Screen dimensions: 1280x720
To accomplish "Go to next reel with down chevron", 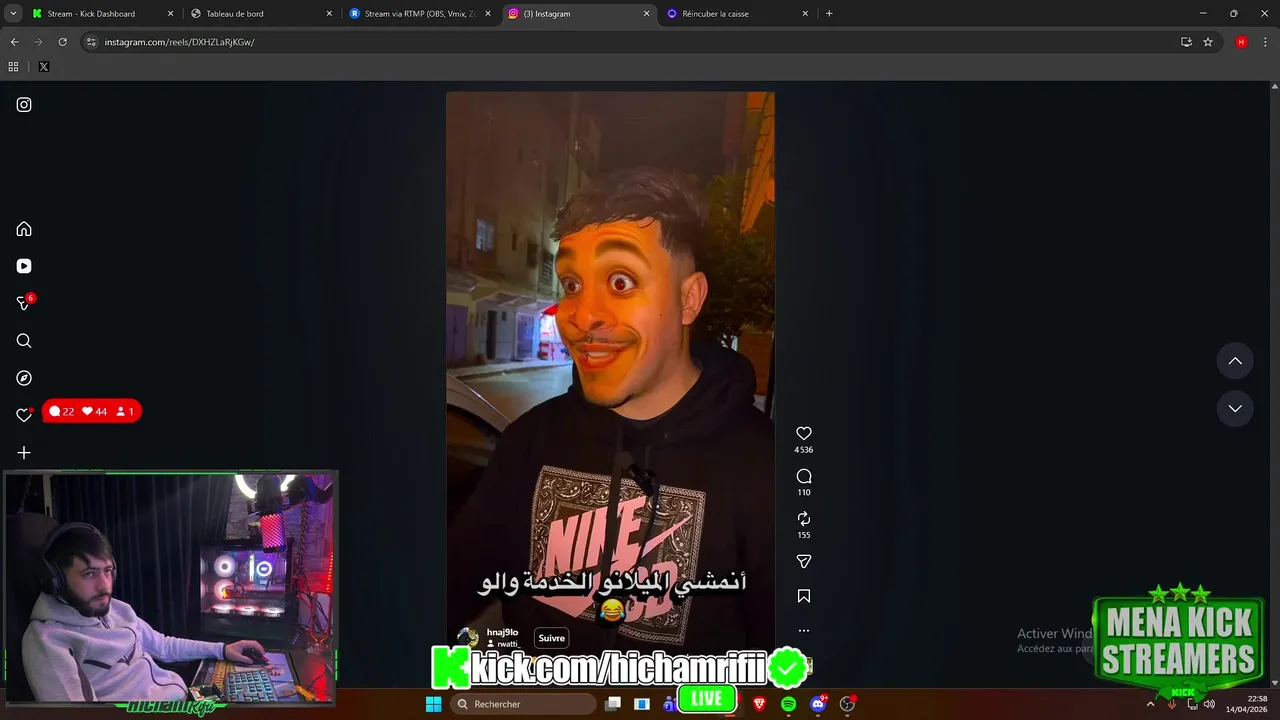I will click(1235, 408).
